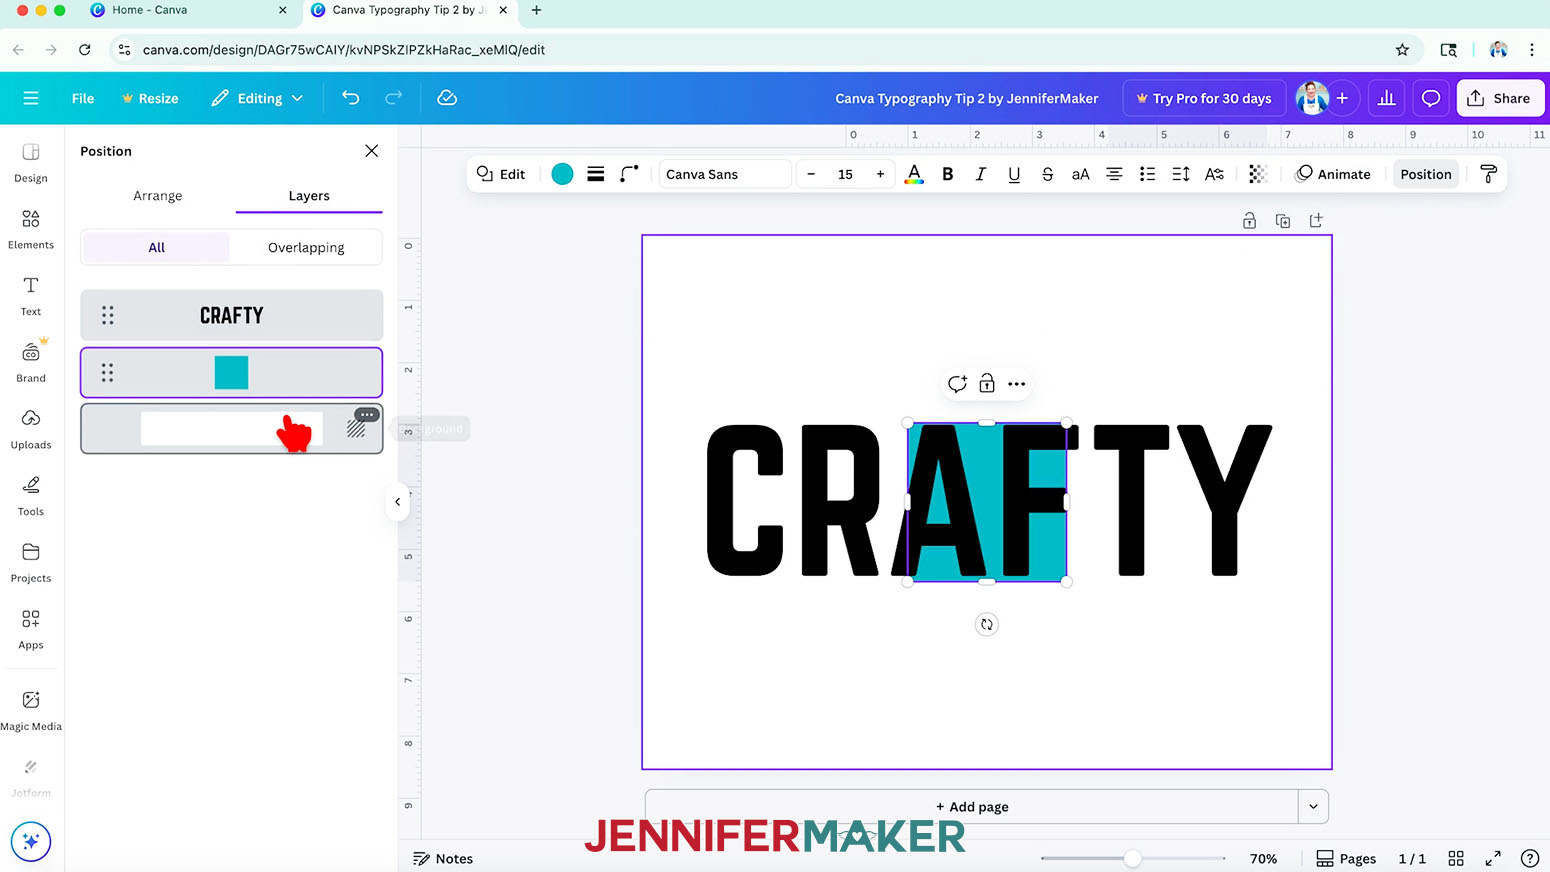
Task: Click the cloud save status icon
Action: 447,98
